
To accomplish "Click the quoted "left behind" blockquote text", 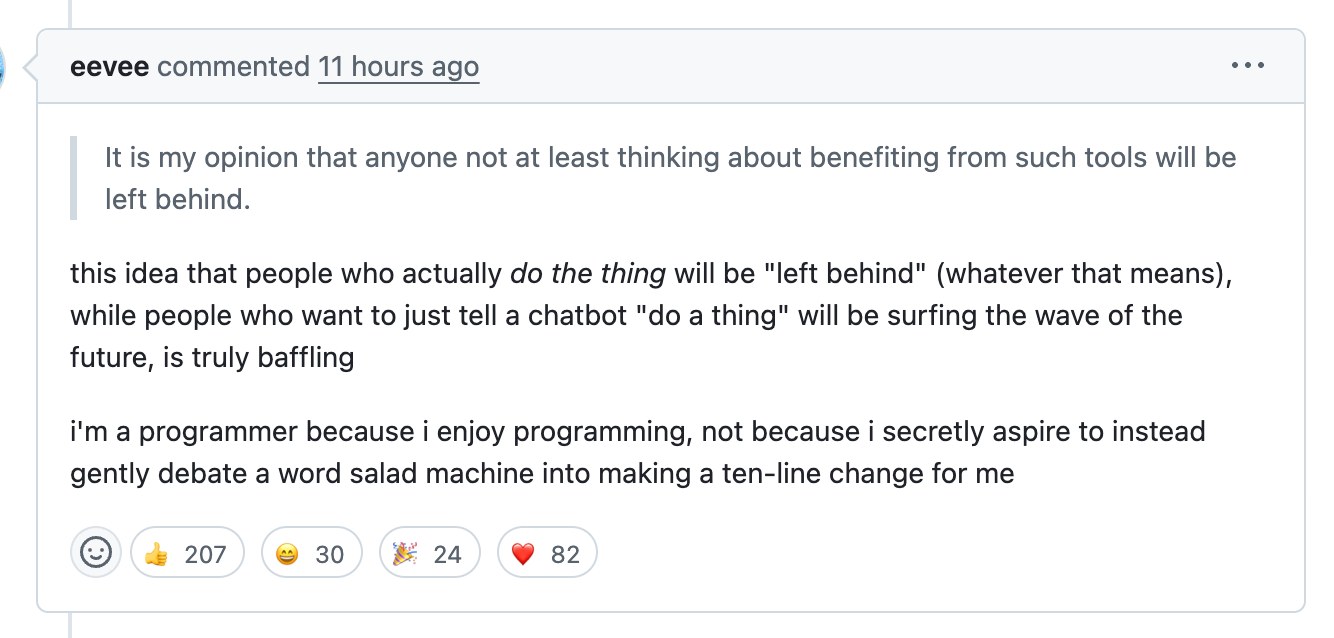I will tap(670, 178).
